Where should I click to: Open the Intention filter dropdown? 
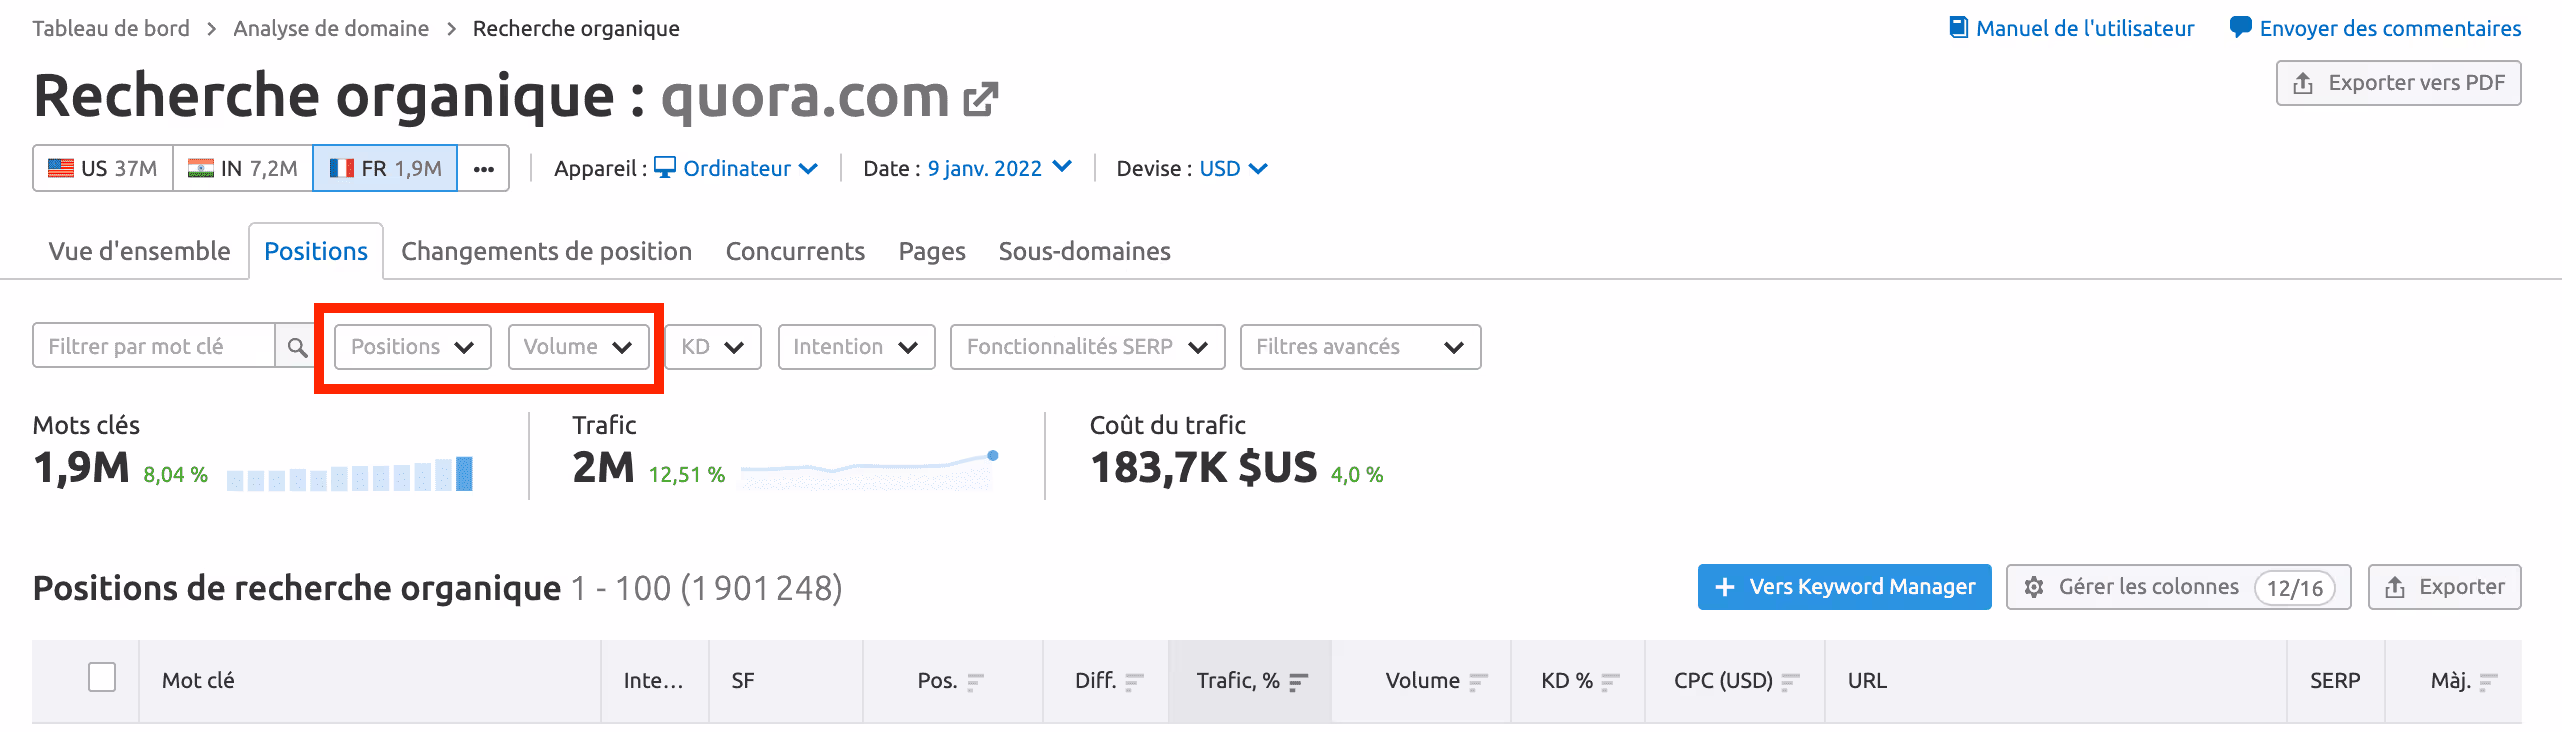coord(856,347)
